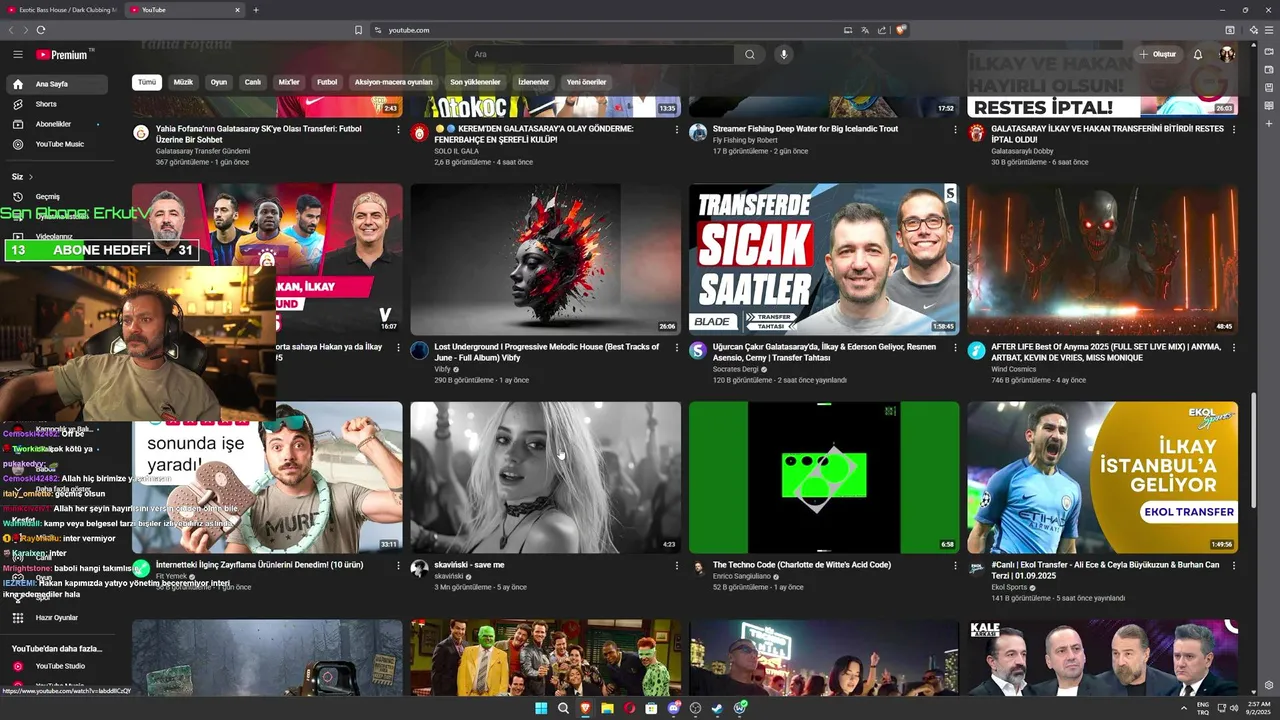Open Abonelikler in the sidebar
1280x720 pixels.
click(x=57, y=124)
